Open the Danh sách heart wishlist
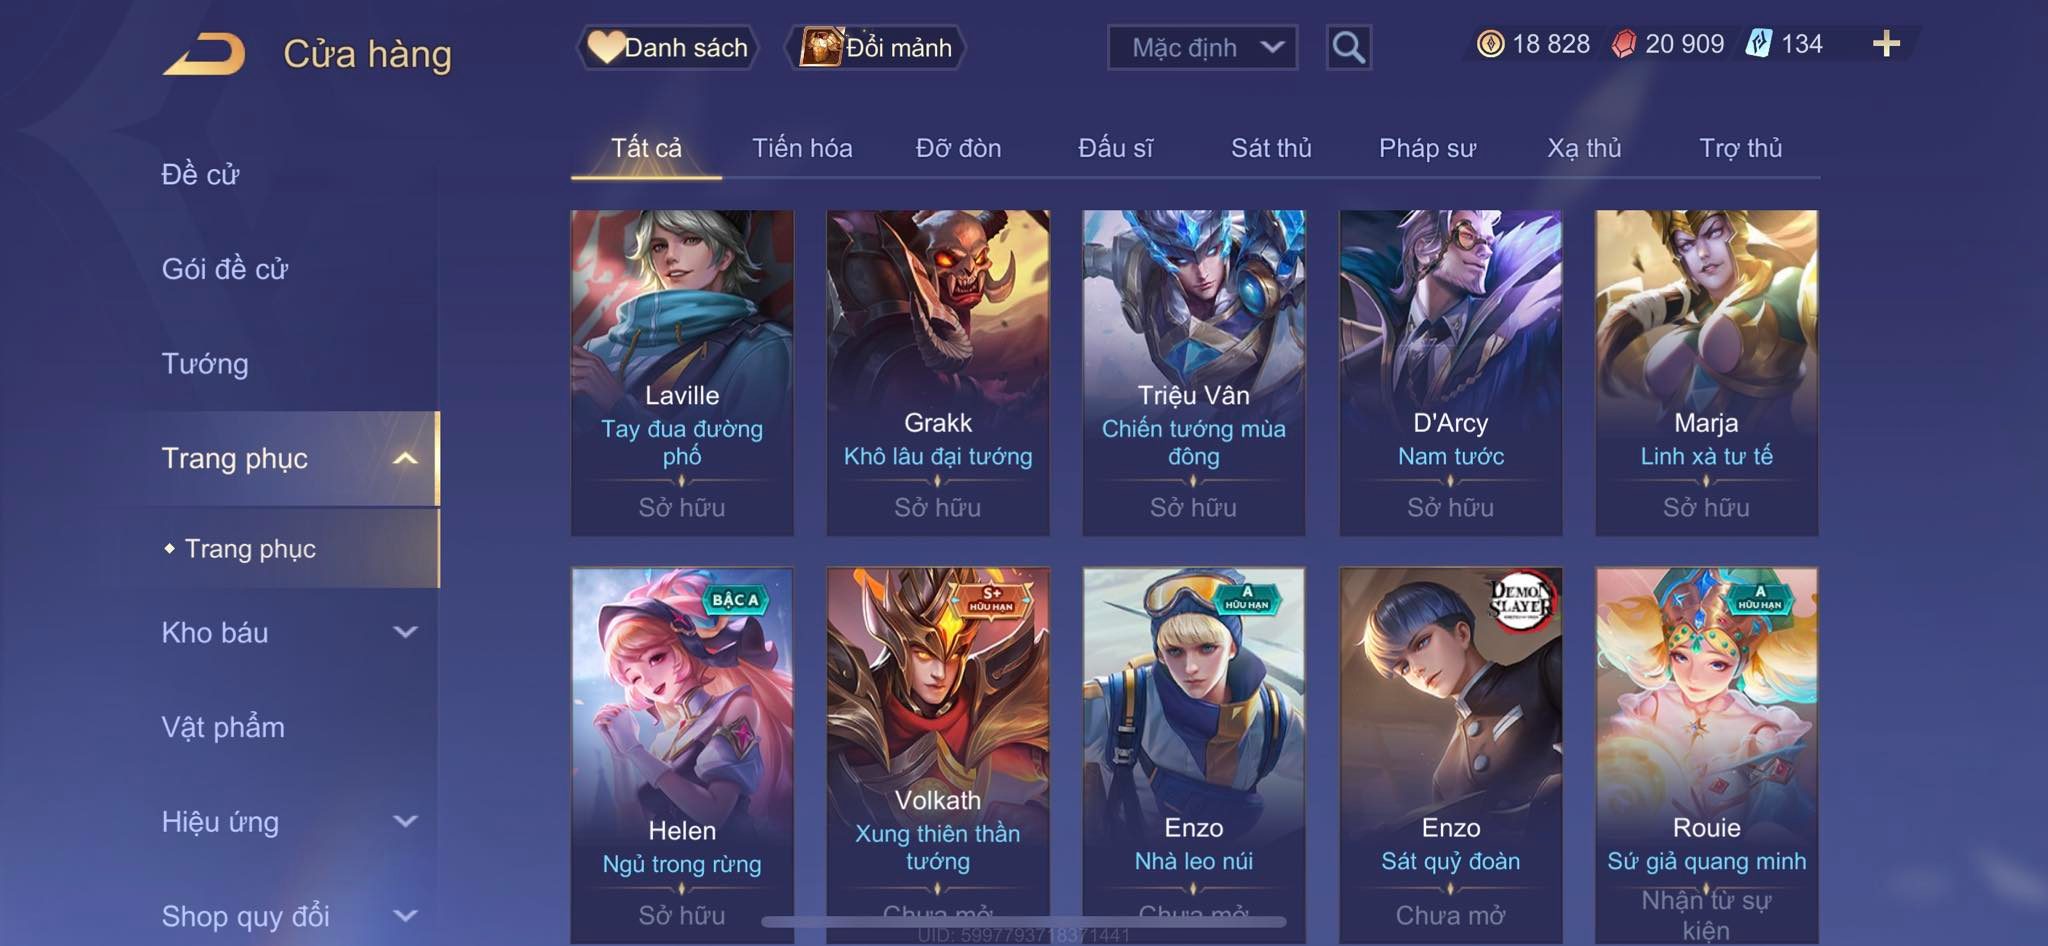 [667, 47]
